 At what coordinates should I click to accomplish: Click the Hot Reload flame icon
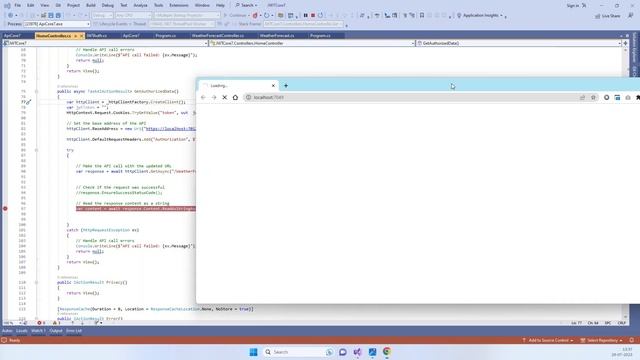(x=255, y=16)
